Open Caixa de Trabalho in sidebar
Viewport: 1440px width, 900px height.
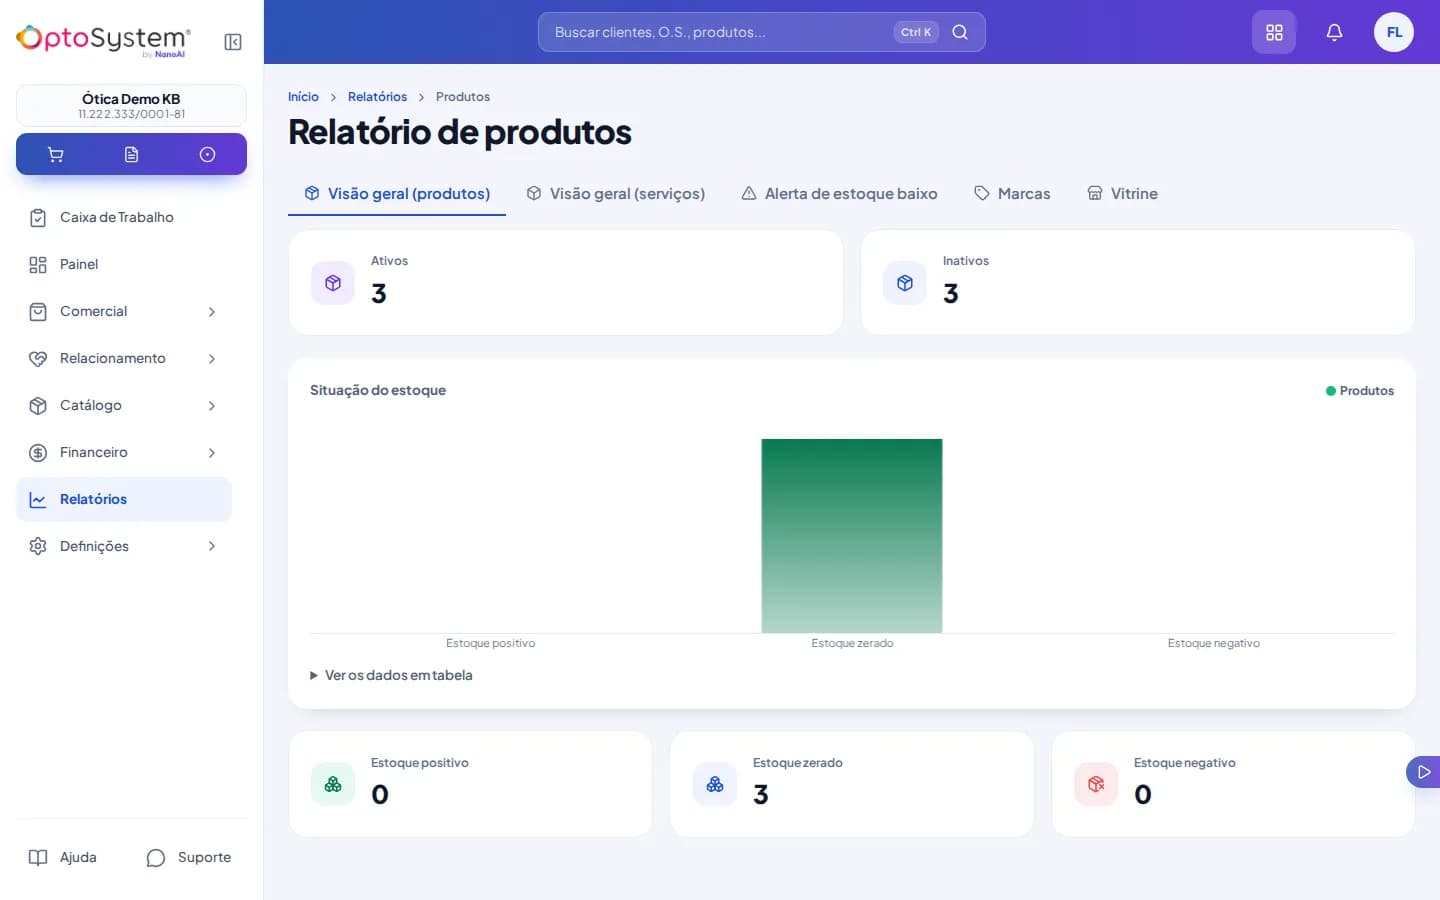pos(124,217)
